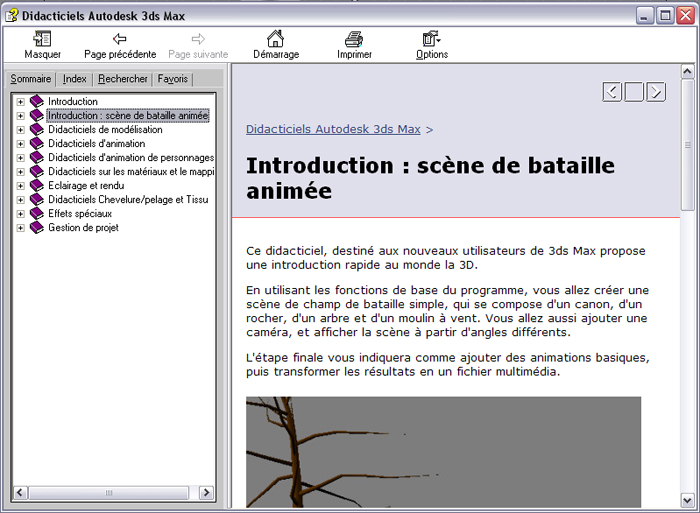Select Introduction : scène de bataille animée entry
The image size is (700, 513).
pyautogui.click(x=128, y=116)
